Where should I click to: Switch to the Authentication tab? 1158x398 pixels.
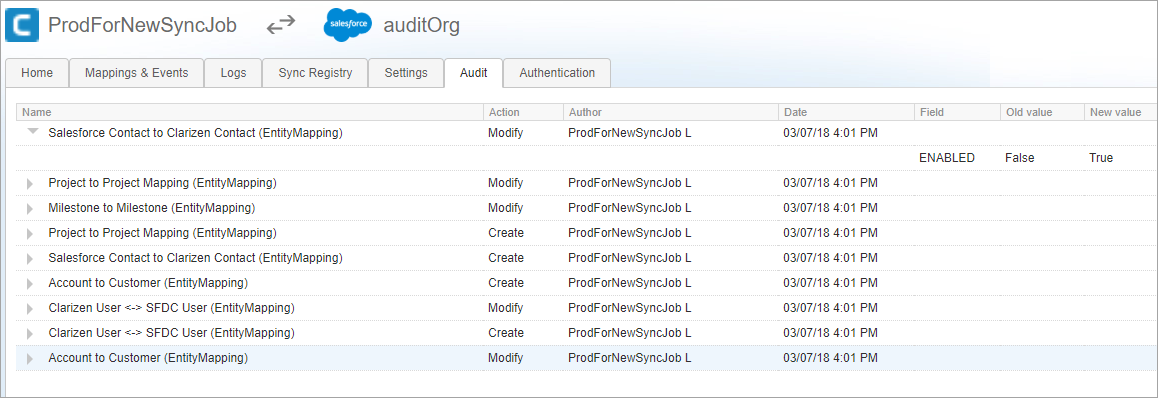click(x=557, y=73)
